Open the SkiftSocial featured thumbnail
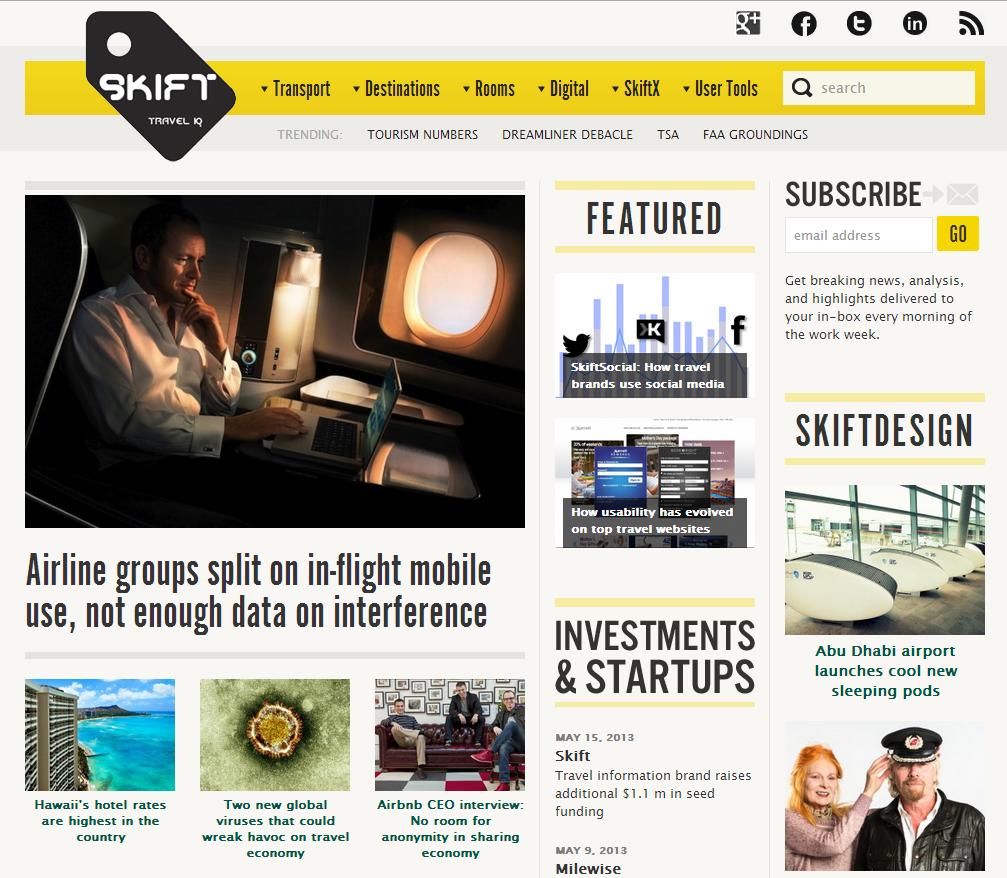Viewport: 1007px width, 878px height. click(x=654, y=335)
